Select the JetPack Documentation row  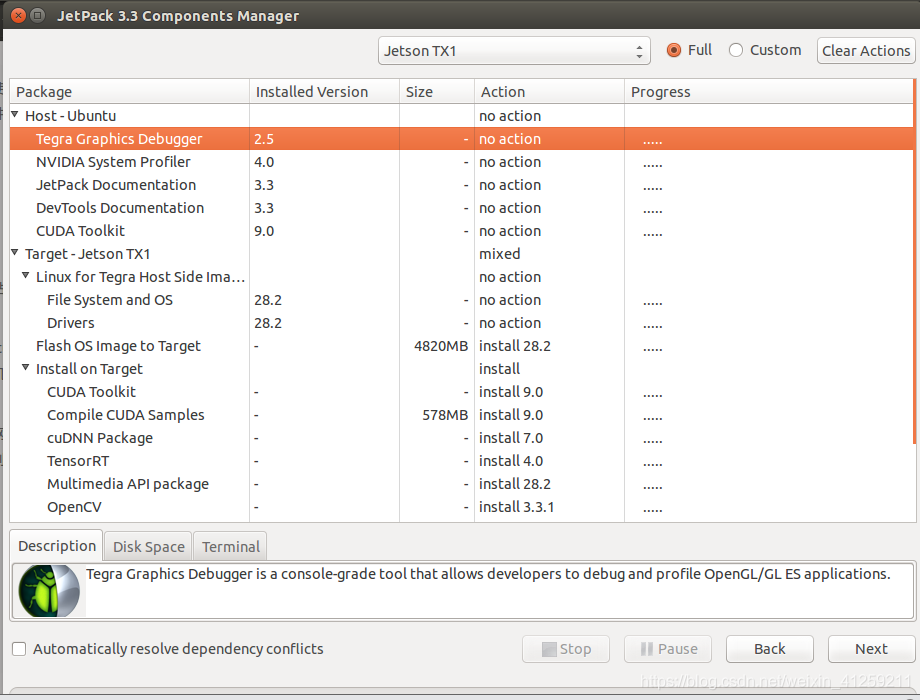[x=461, y=185]
